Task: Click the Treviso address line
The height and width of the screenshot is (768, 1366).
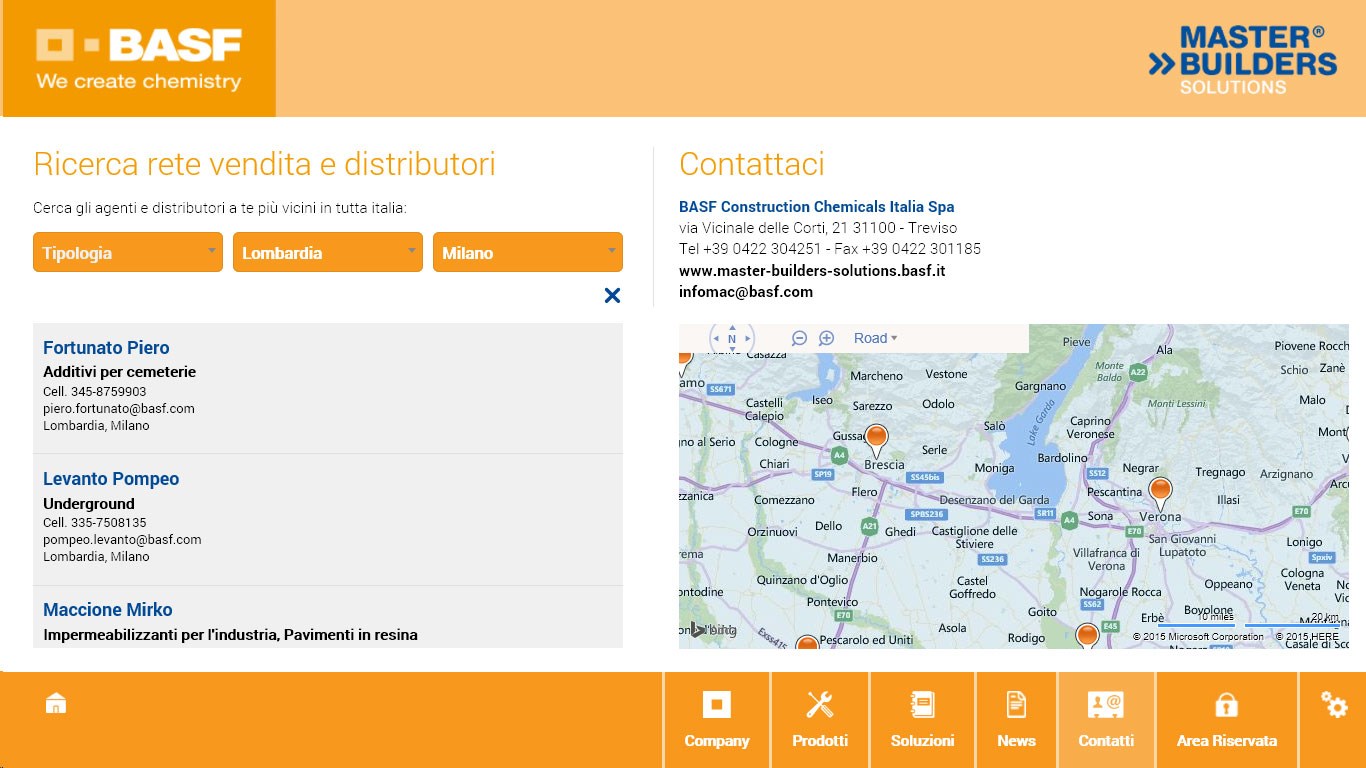Action: [818, 228]
